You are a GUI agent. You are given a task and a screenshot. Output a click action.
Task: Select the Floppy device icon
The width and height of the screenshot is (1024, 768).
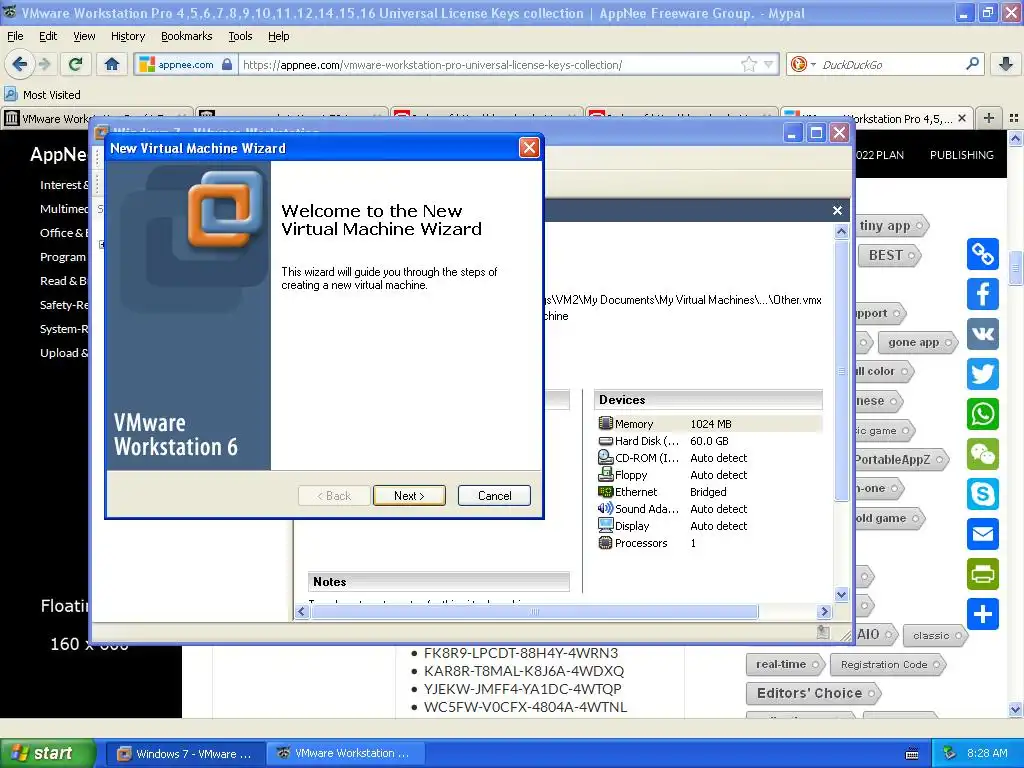pos(605,474)
